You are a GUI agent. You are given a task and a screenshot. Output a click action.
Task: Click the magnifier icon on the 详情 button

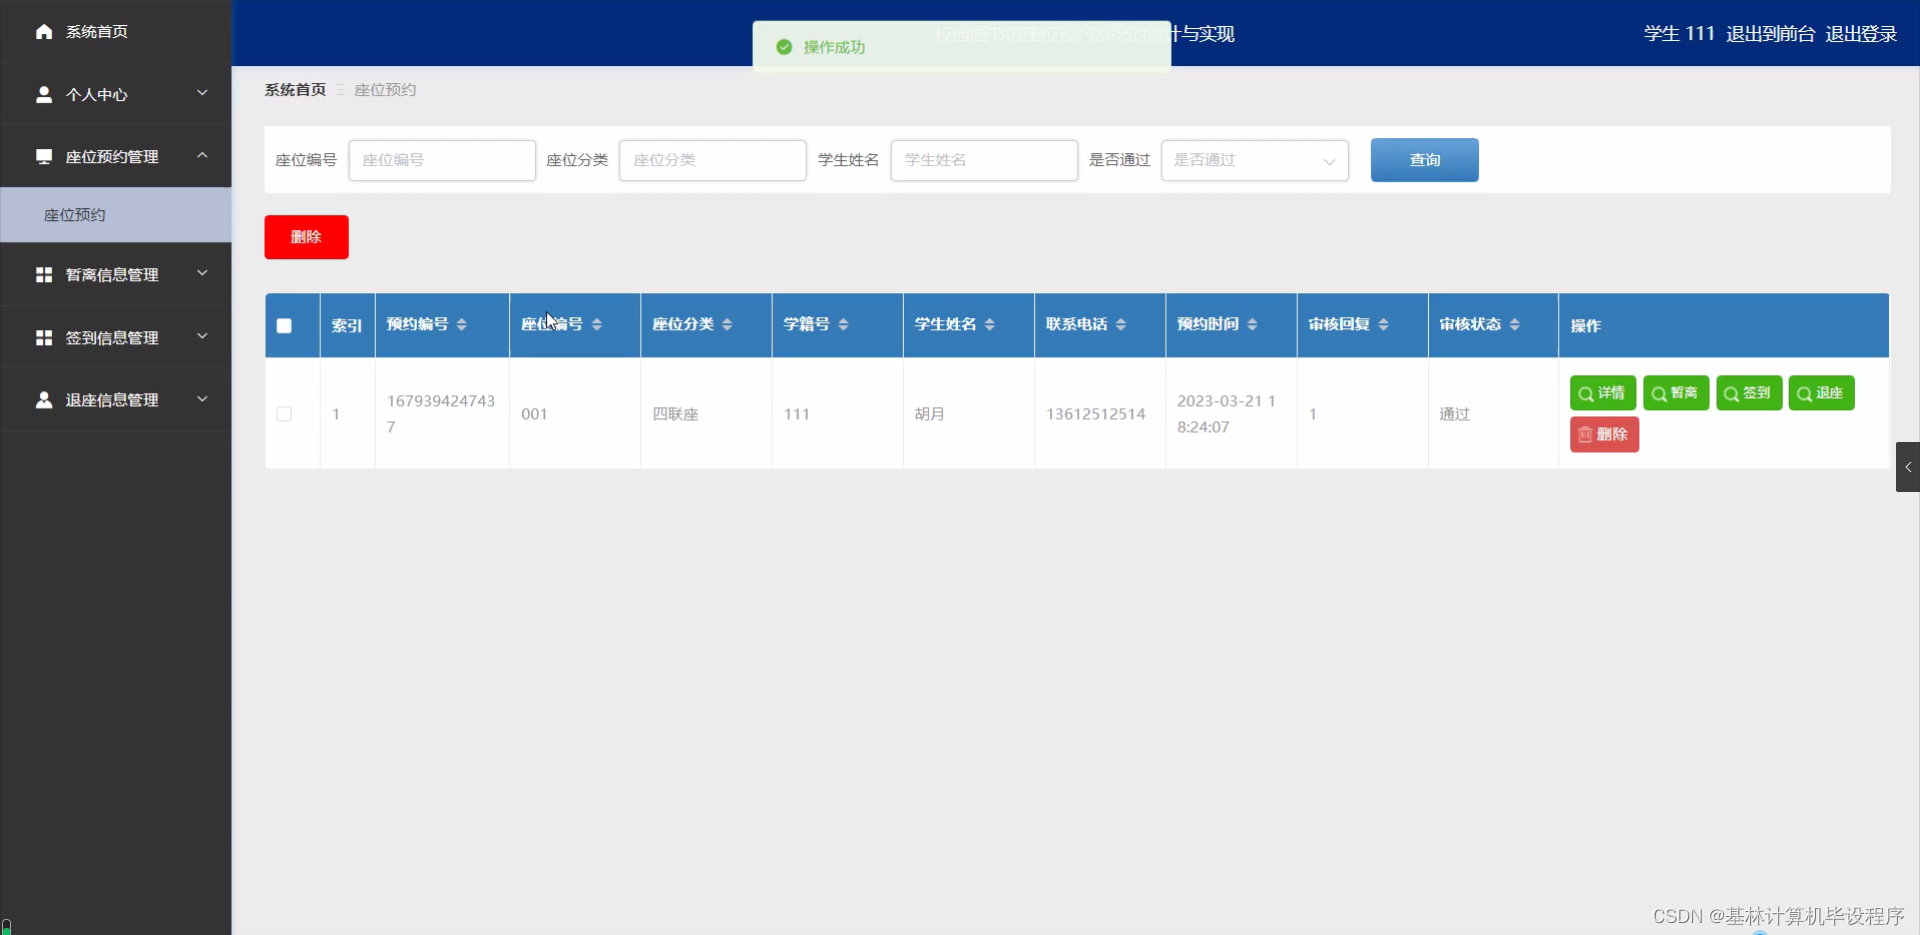pos(1588,393)
